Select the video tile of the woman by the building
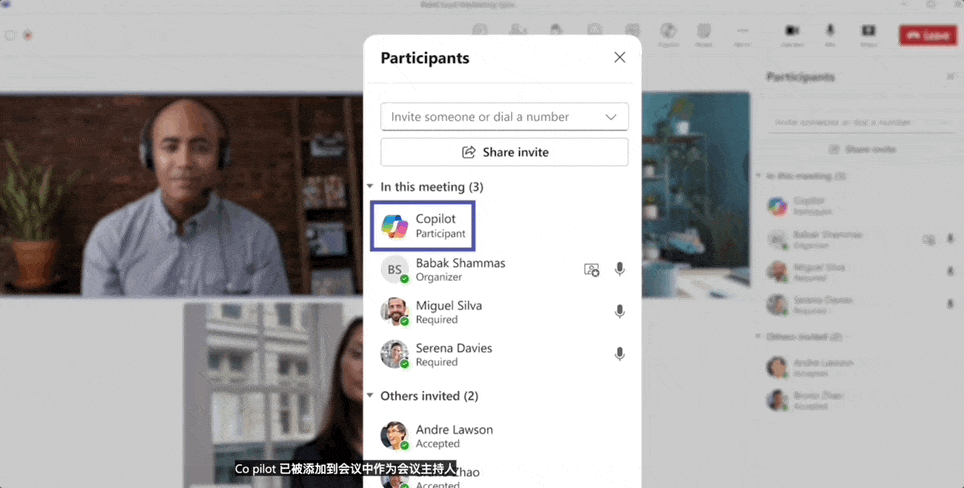964x488 pixels. click(x=273, y=395)
